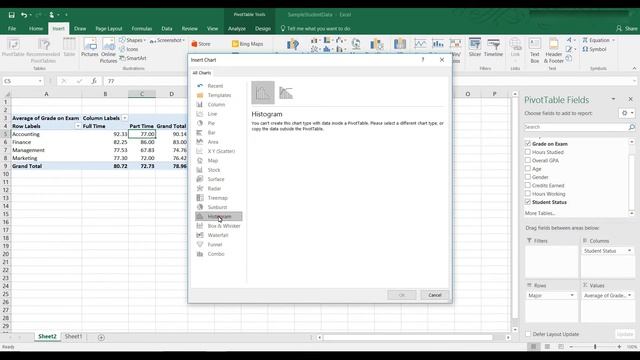Screen dimensions: 640x360
Task: Check the Hours Studied field
Action: click(528, 152)
